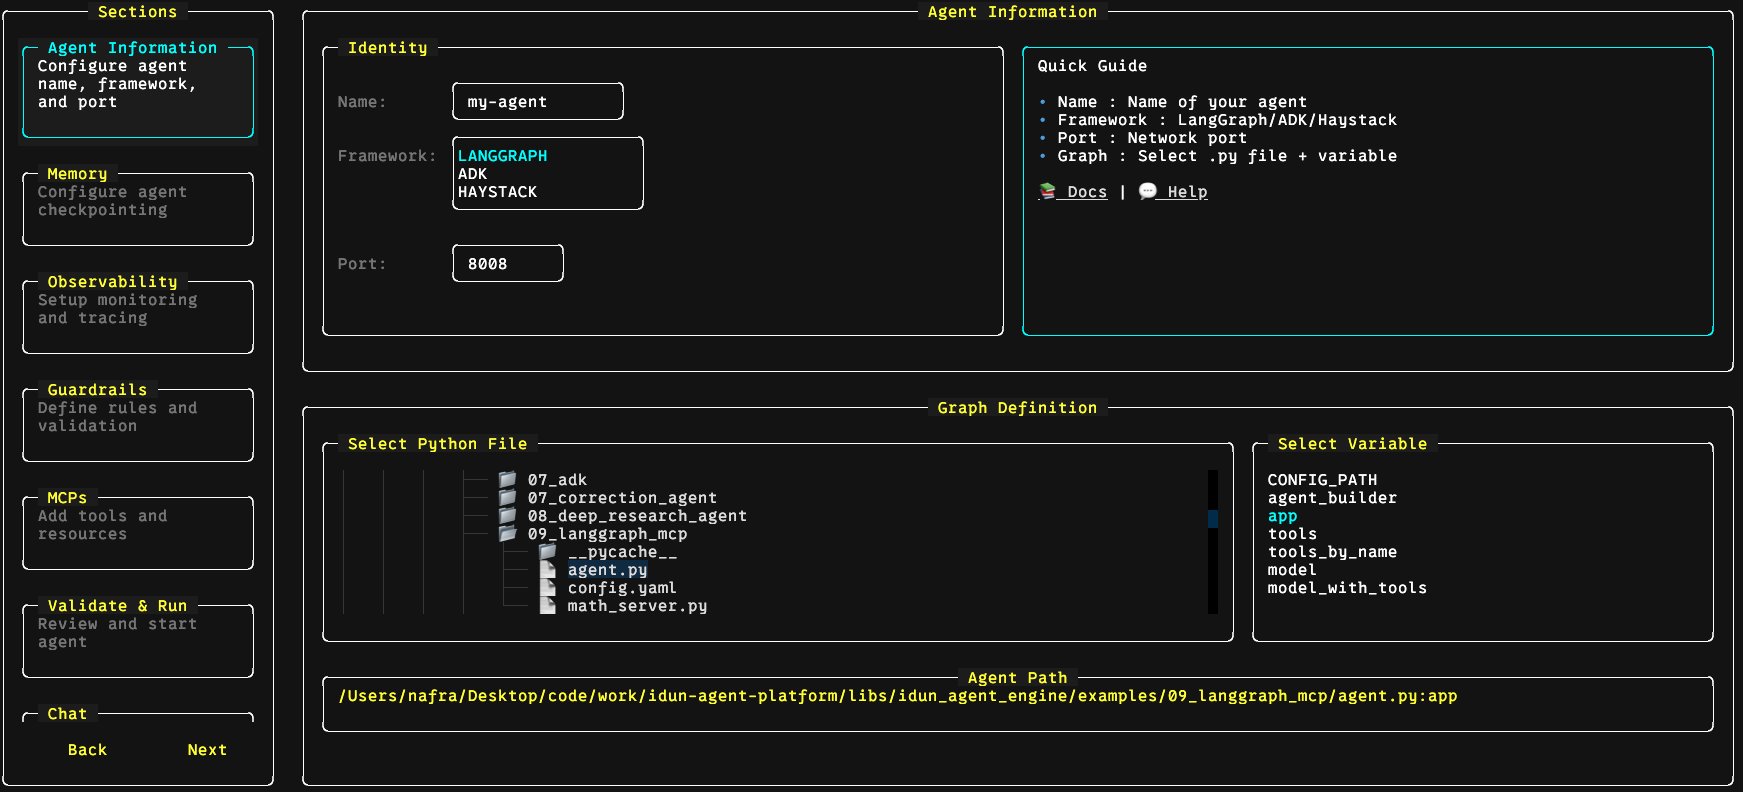This screenshot has height=792, width=1743.
Task: Click the folder icon beside 07_adk
Action: [508, 480]
